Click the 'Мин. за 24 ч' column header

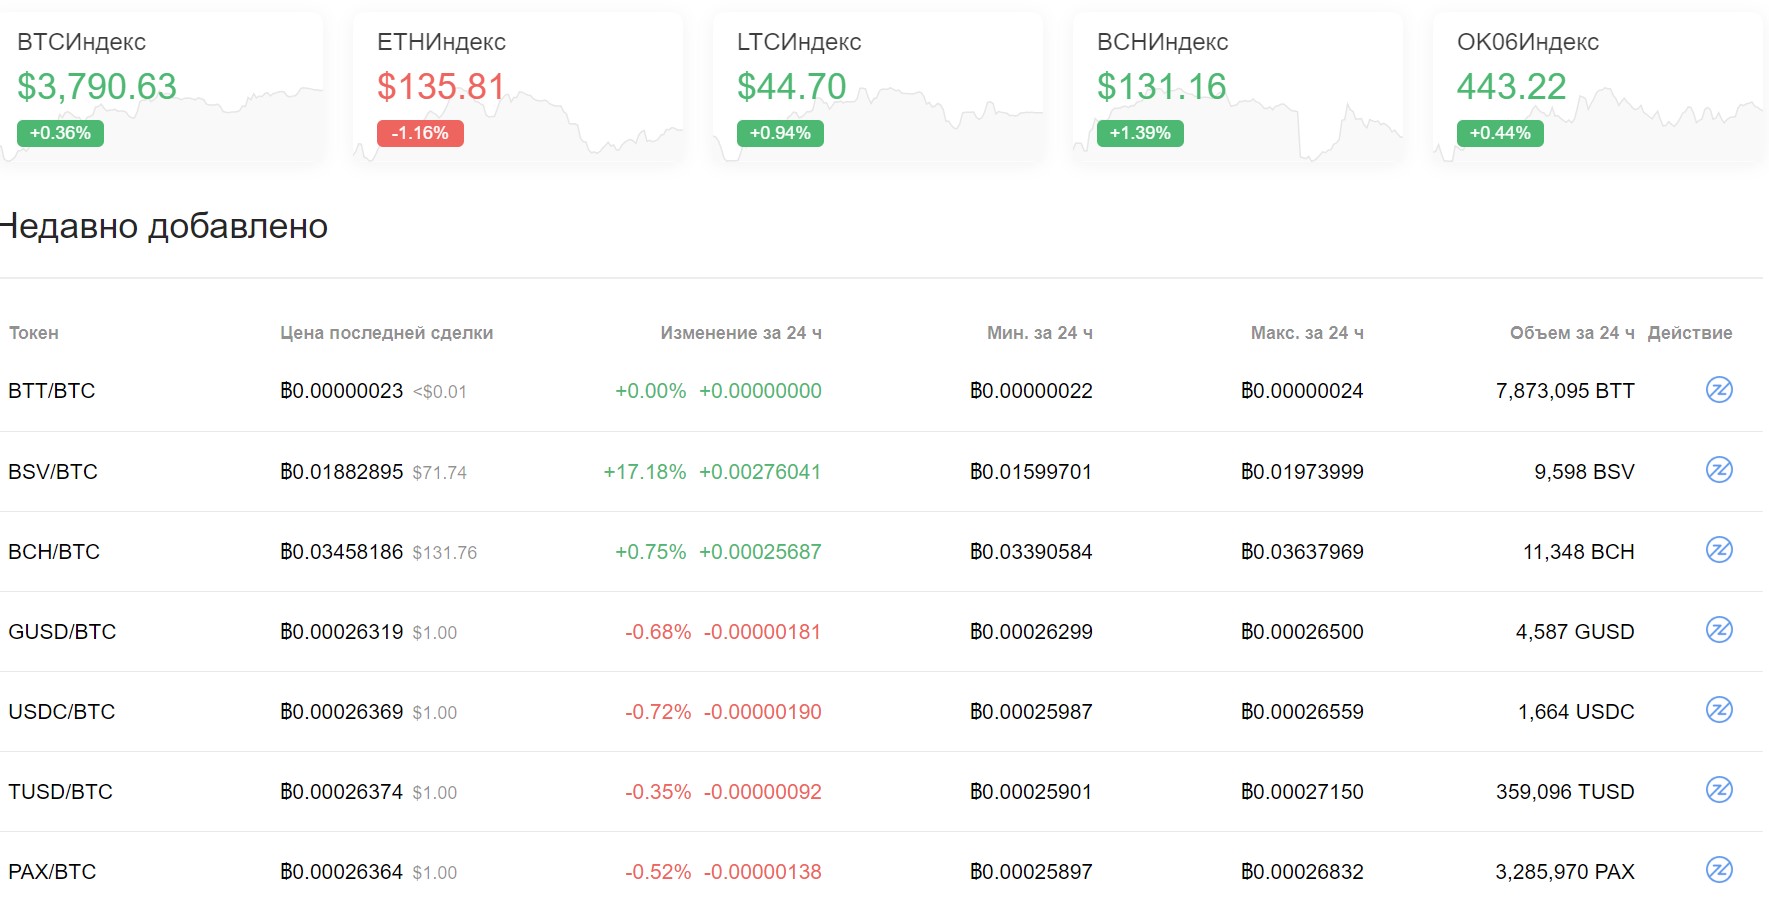point(1040,333)
